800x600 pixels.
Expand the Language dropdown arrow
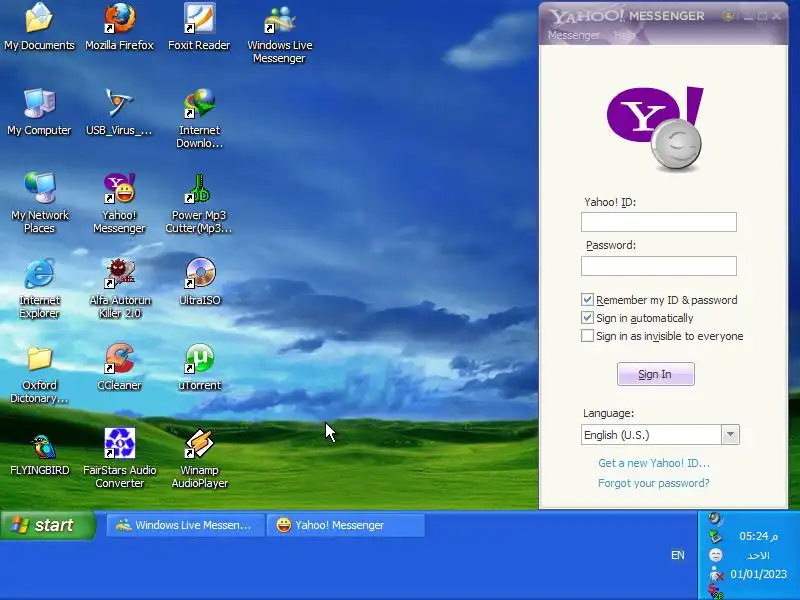pyautogui.click(x=730, y=435)
